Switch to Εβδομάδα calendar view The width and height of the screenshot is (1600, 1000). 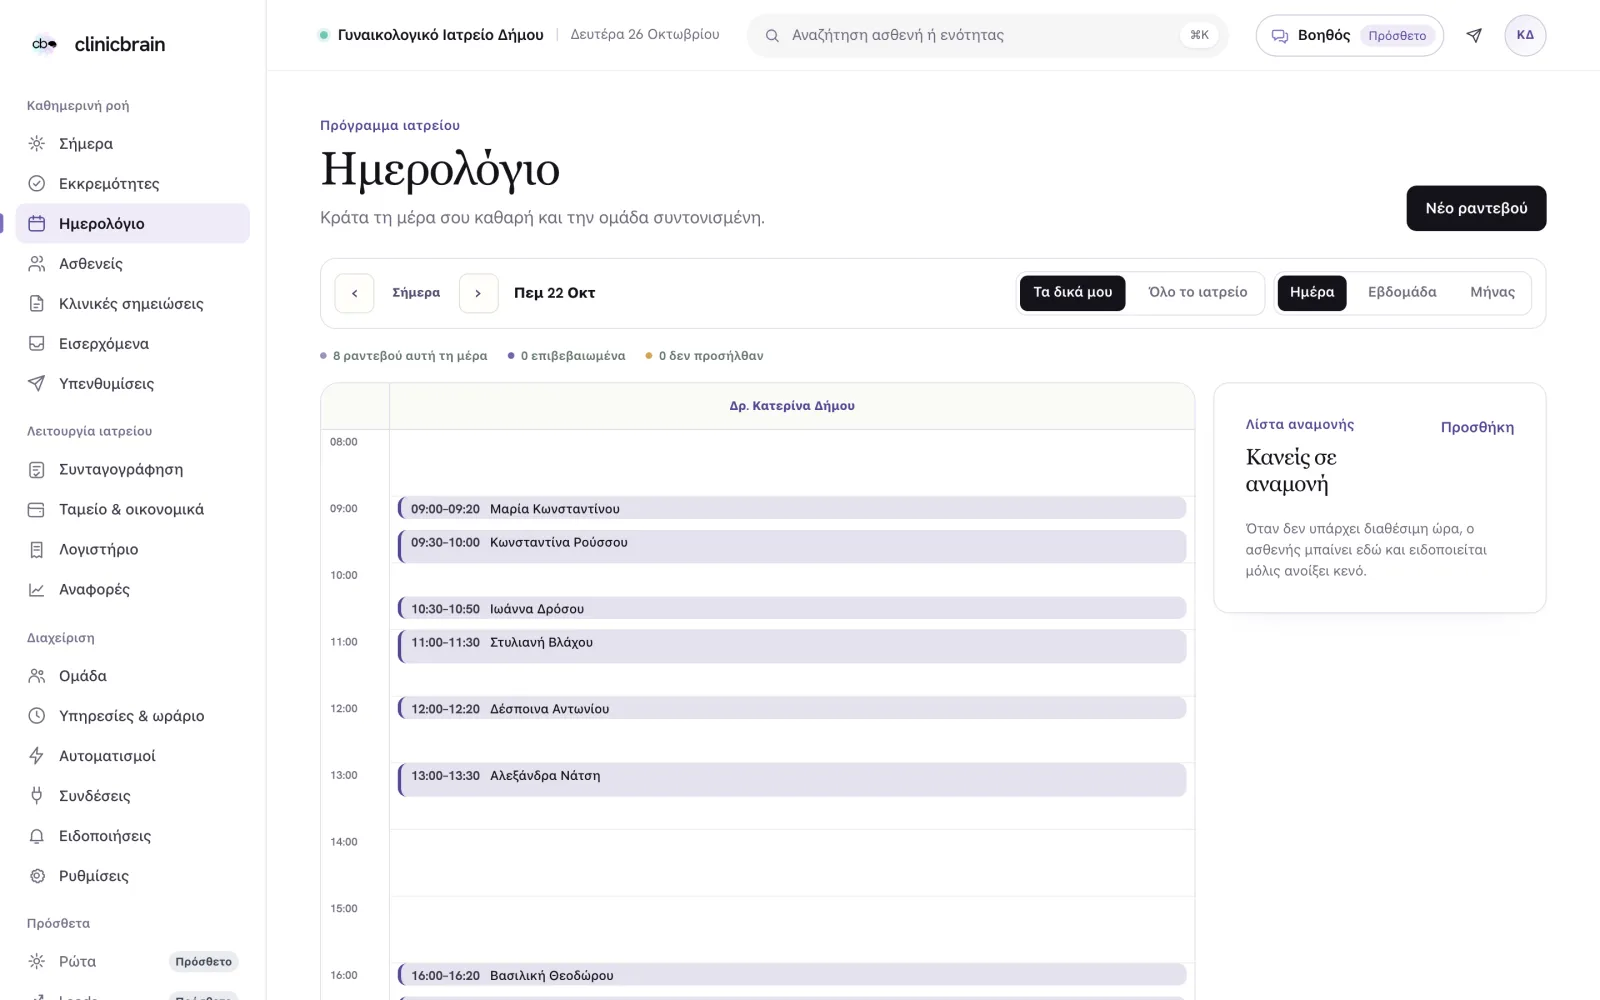pyautogui.click(x=1402, y=292)
